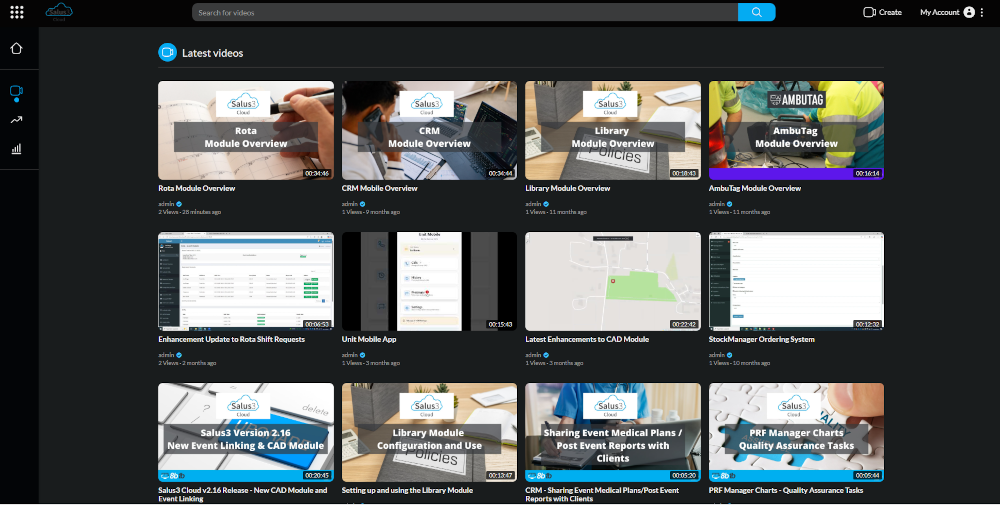
Task: Open PRF Manager Charts Quality Assurance thumbnail
Action: pyautogui.click(x=797, y=432)
